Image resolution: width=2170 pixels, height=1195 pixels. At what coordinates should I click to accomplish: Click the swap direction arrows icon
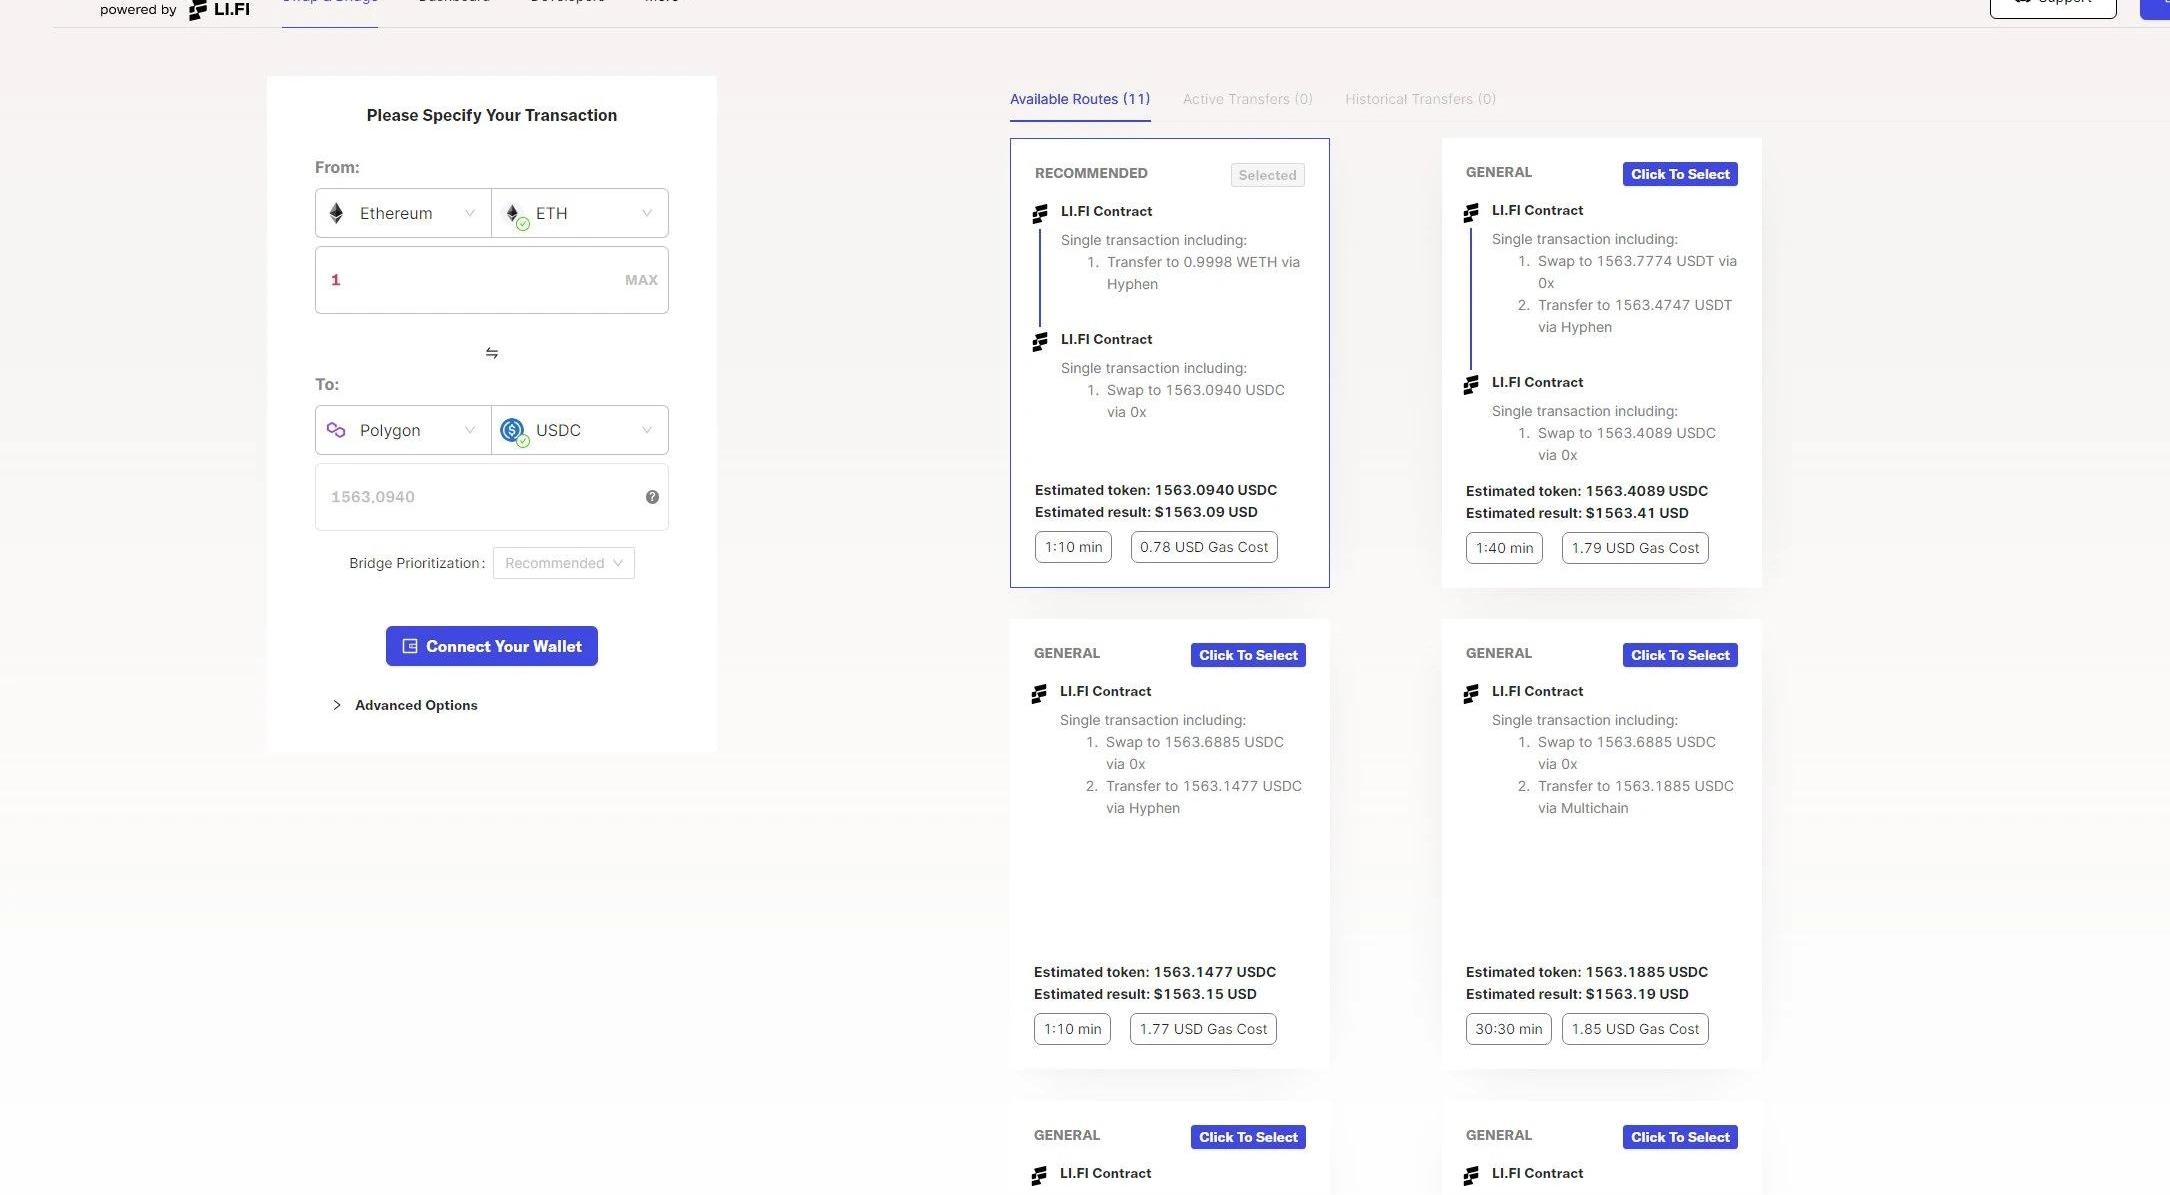pyautogui.click(x=491, y=353)
